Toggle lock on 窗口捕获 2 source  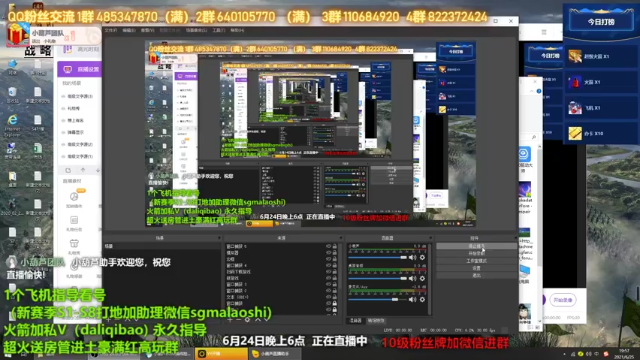click(x=335, y=291)
